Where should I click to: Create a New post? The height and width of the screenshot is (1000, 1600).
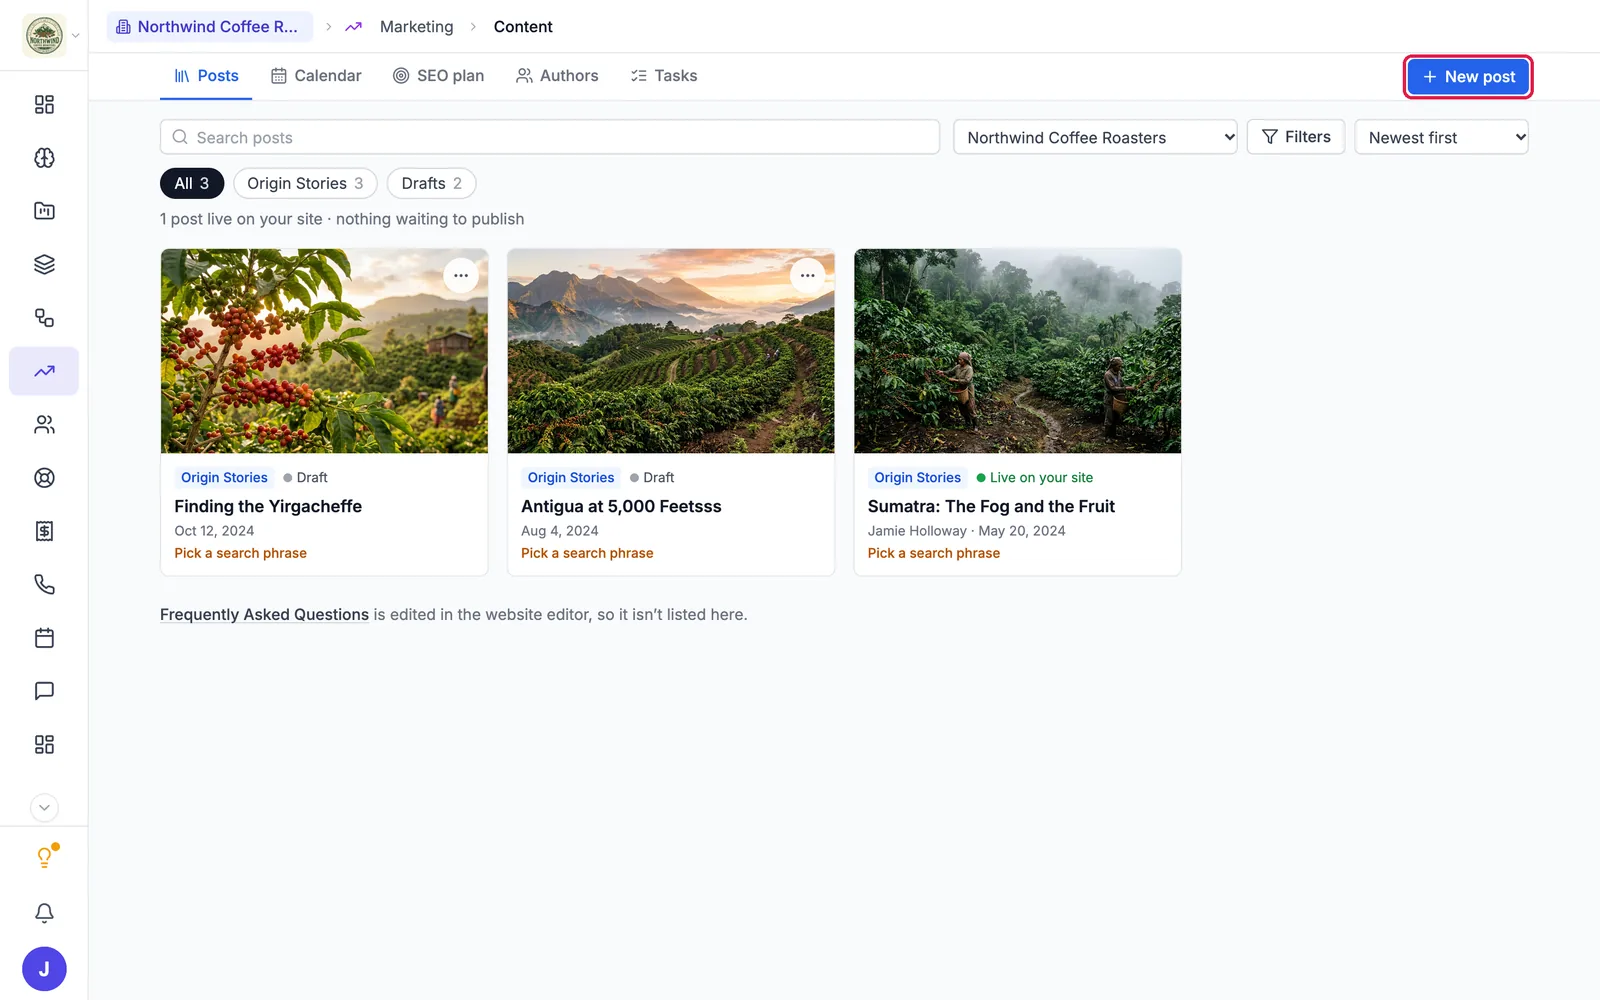(x=1468, y=77)
